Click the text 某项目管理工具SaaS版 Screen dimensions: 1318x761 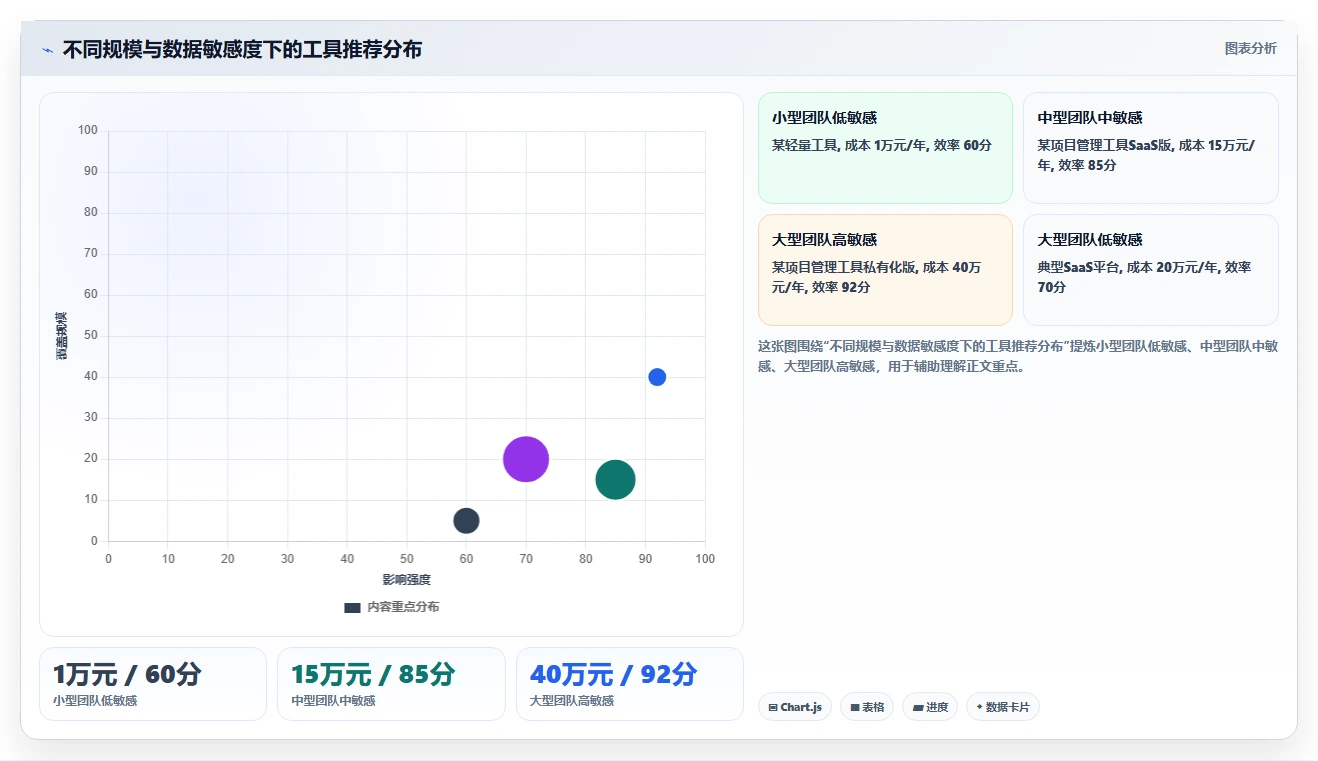1105,145
